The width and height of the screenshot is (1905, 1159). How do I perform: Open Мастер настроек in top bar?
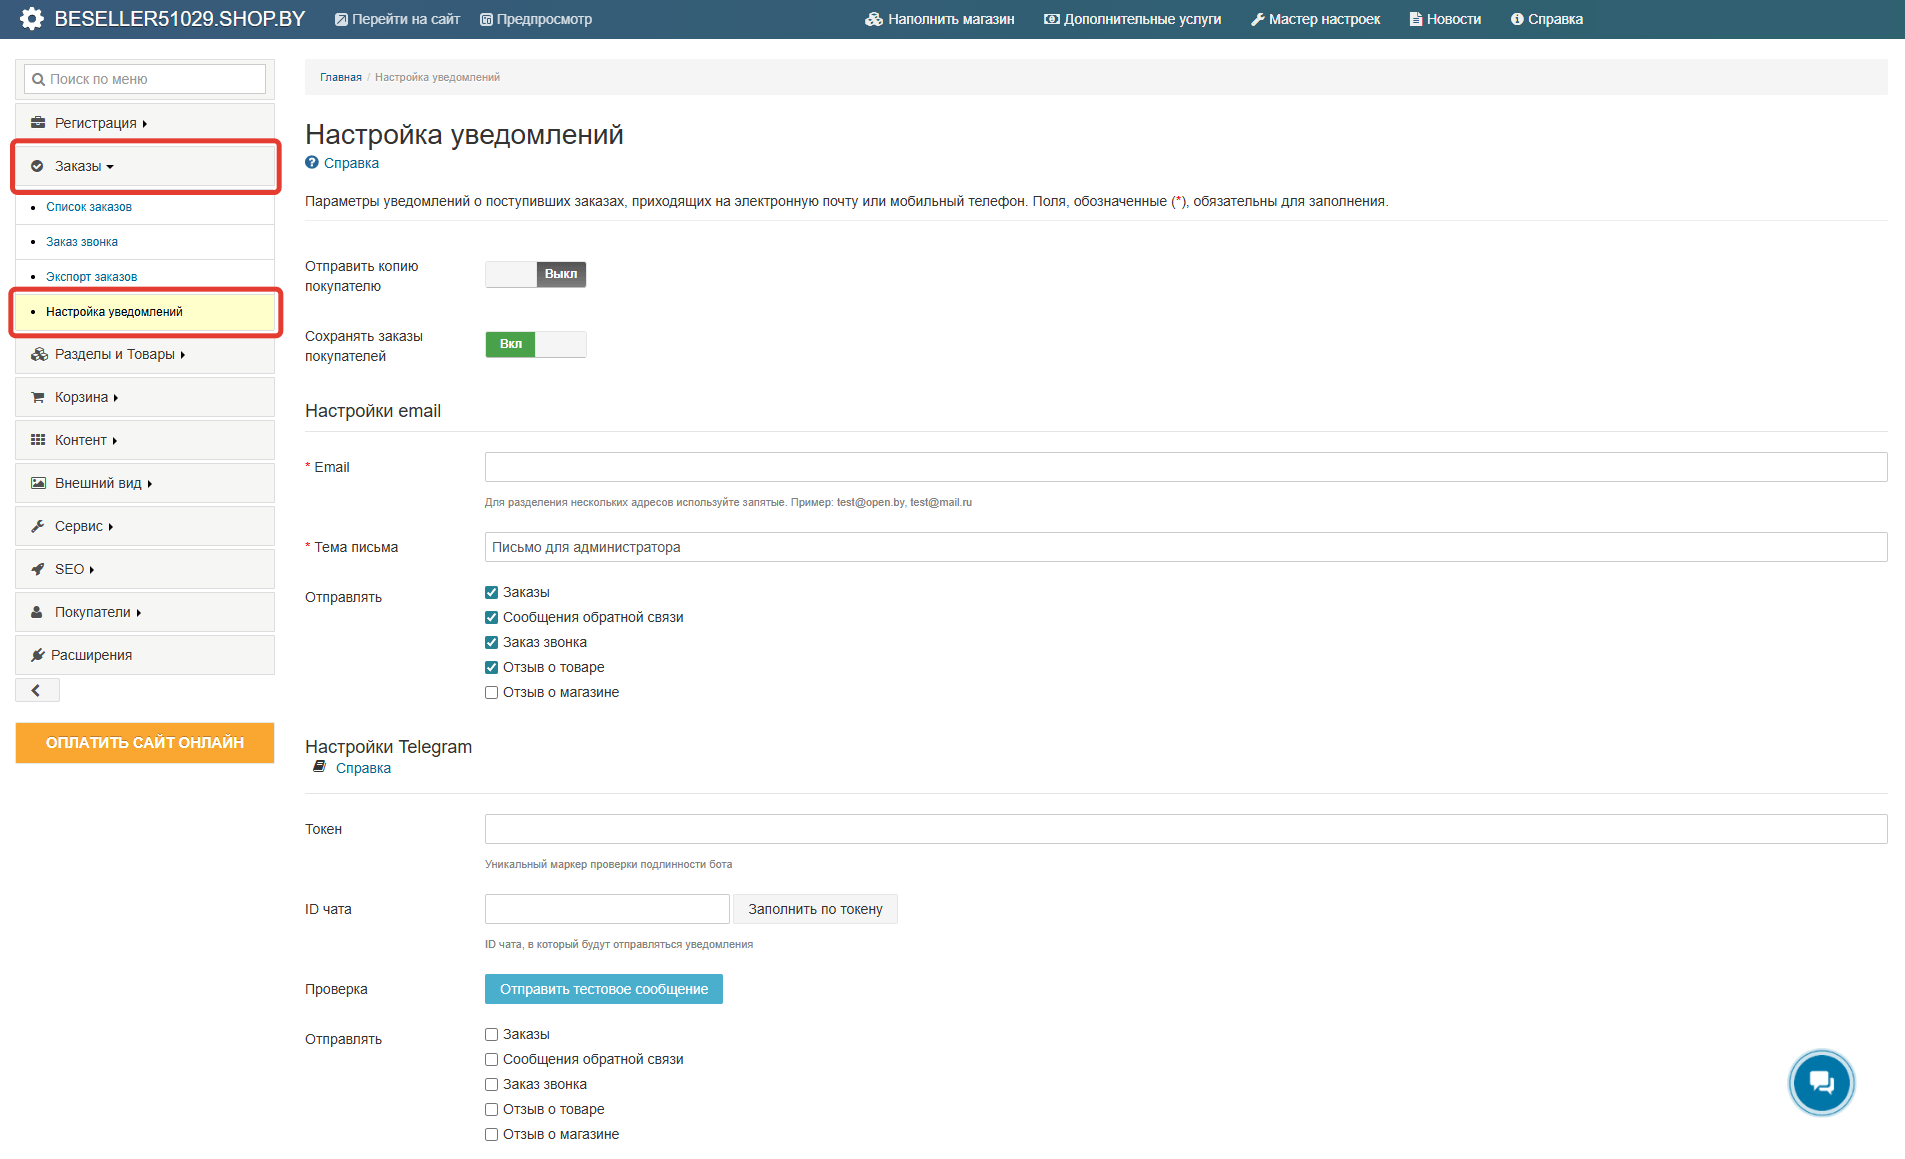(x=1315, y=19)
